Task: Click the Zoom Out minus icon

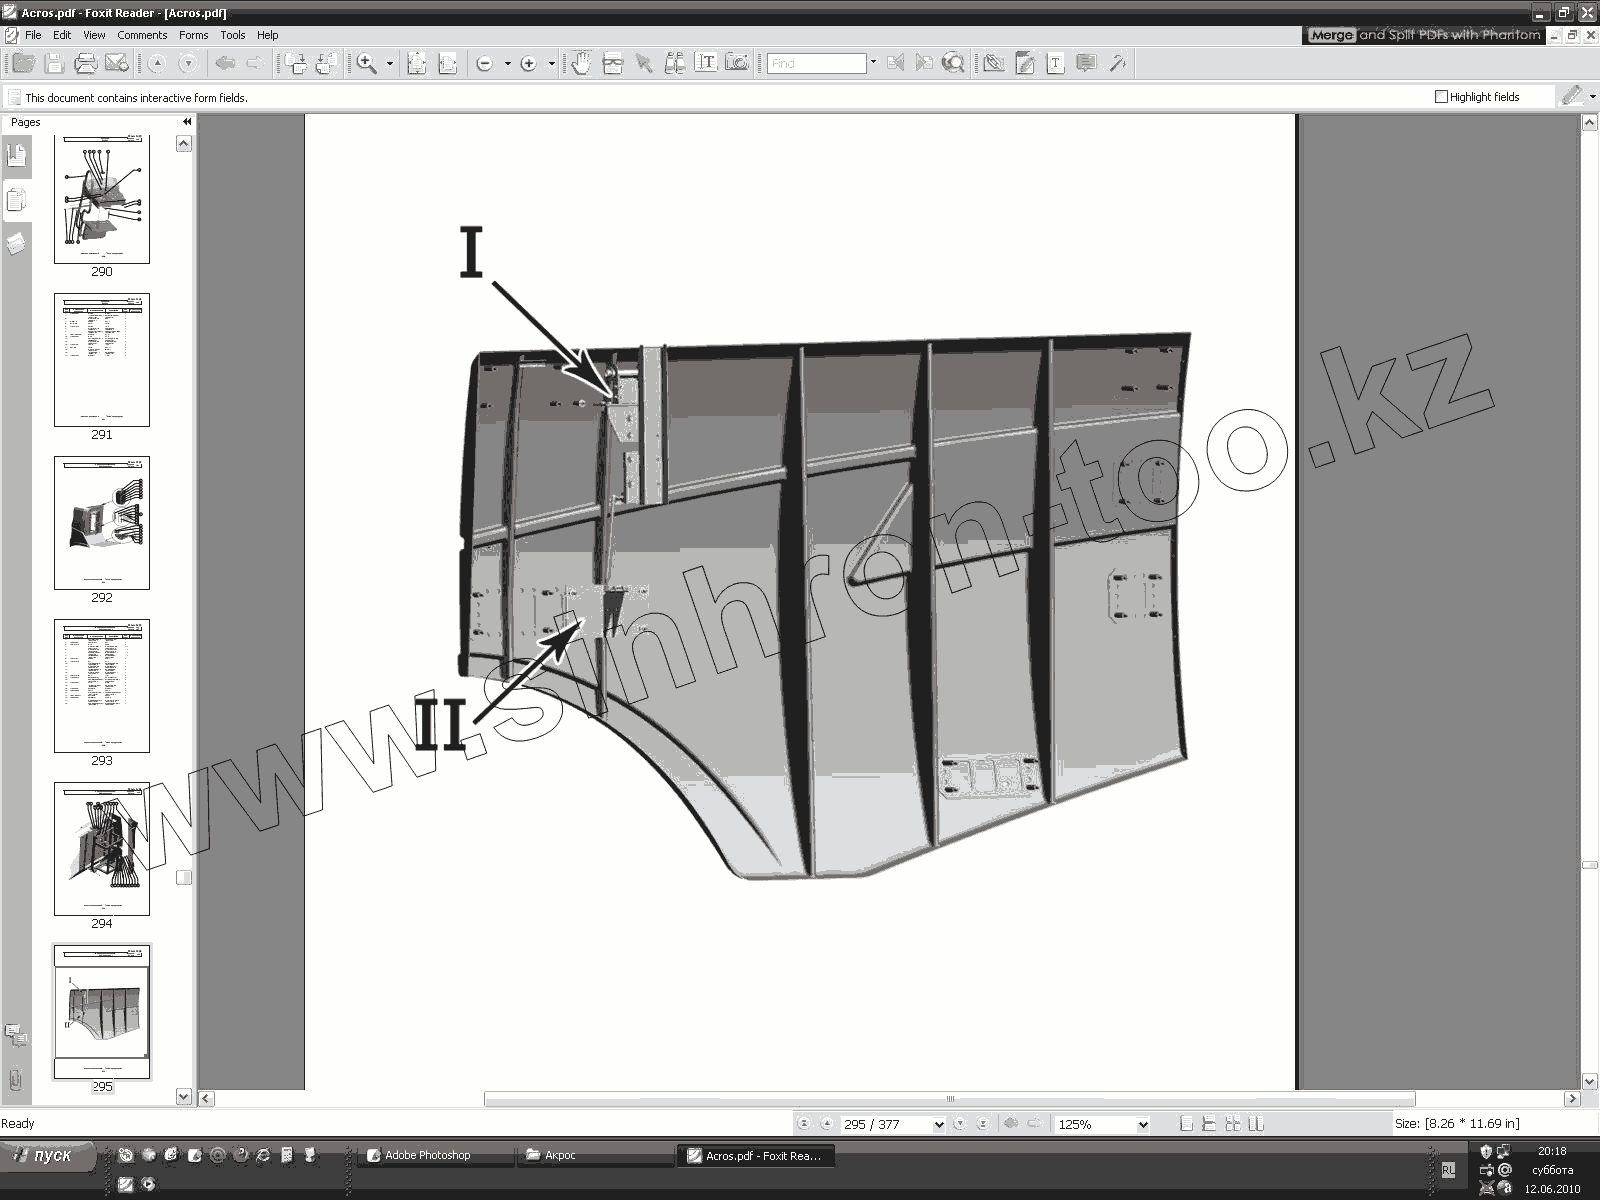Action: [x=485, y=64]
